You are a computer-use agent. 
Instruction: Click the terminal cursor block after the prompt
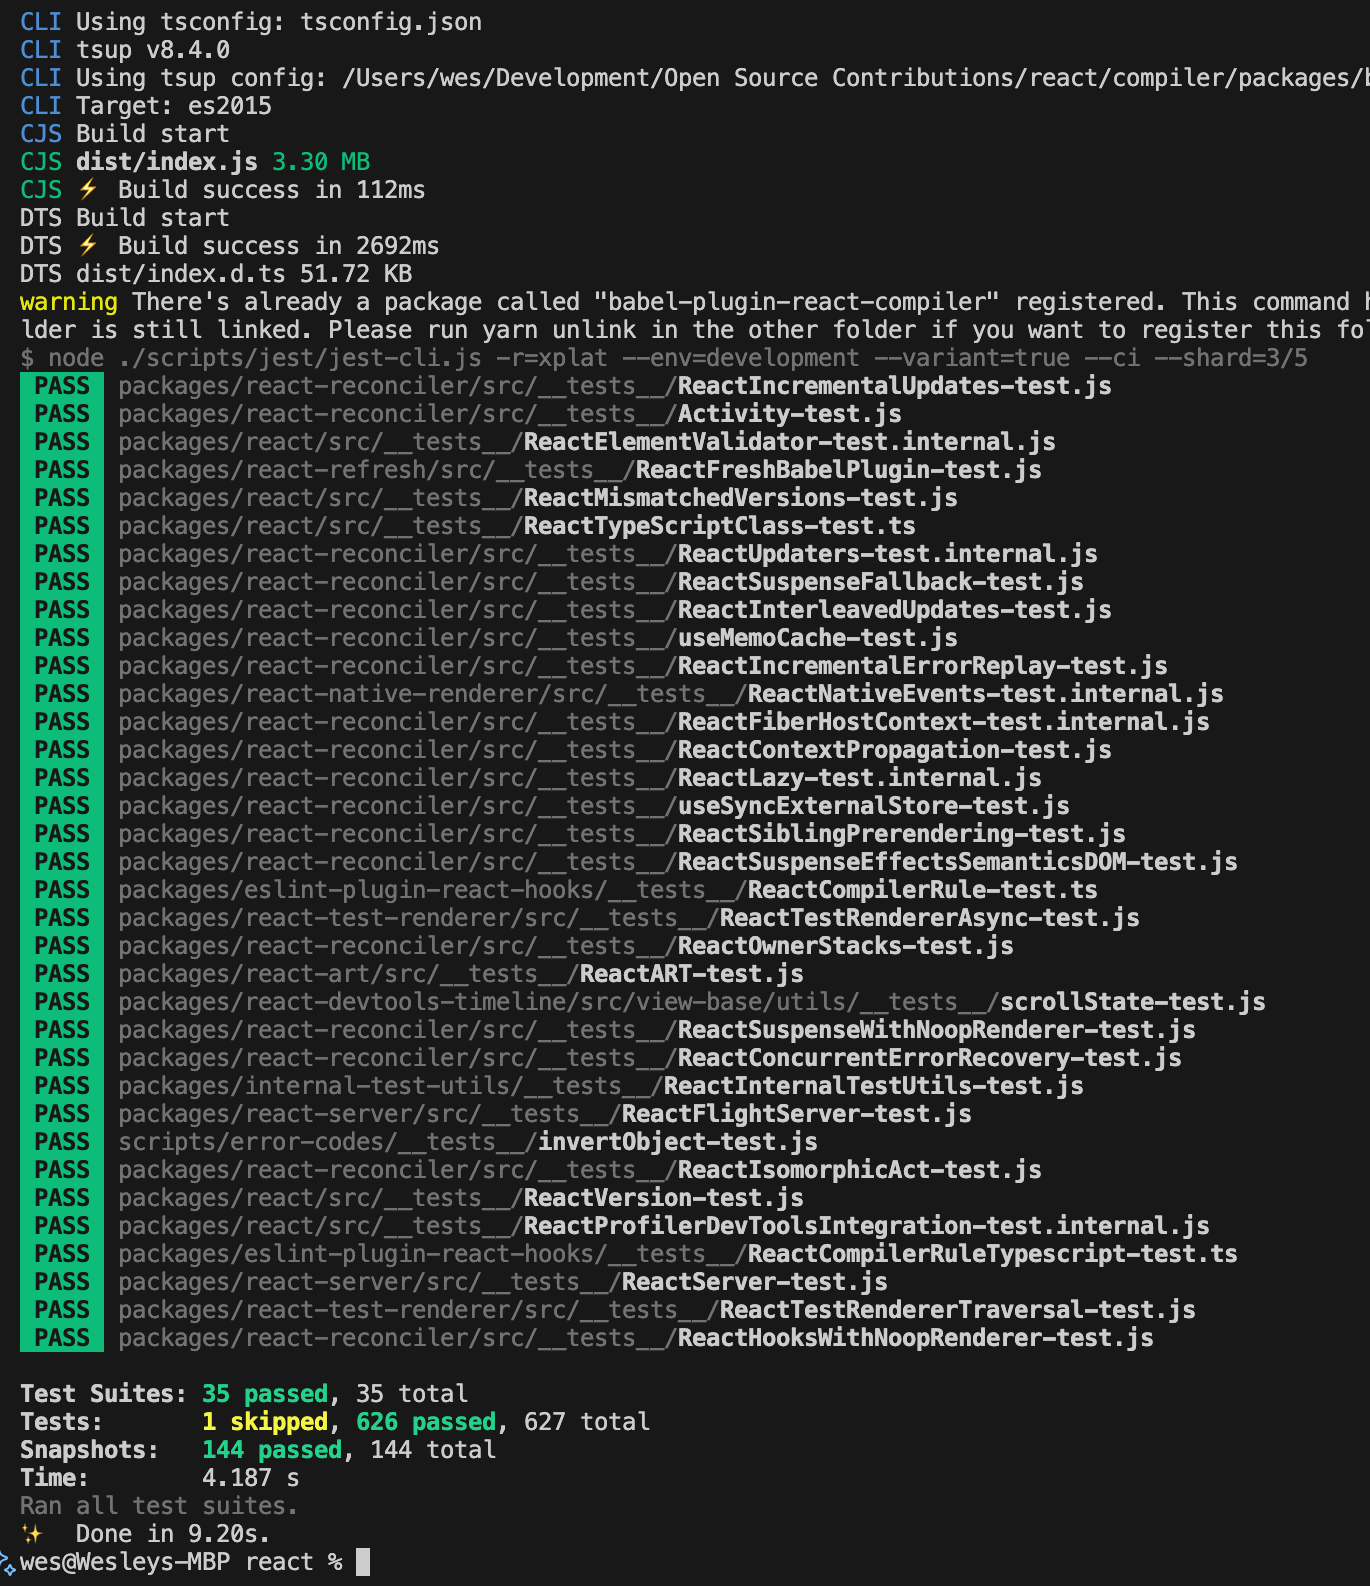[363, 1562]
